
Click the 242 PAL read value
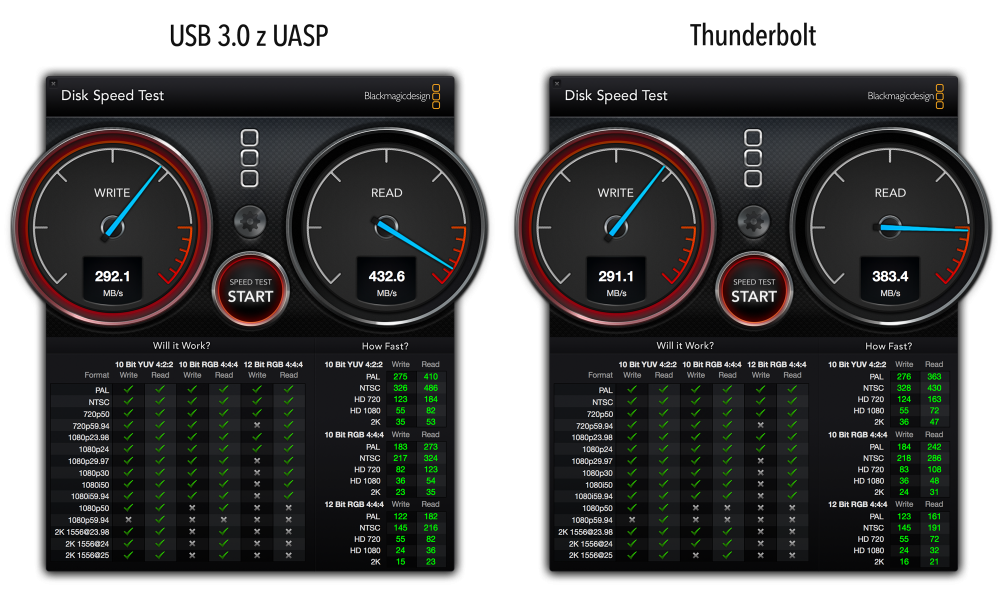[x=934, y=446]
